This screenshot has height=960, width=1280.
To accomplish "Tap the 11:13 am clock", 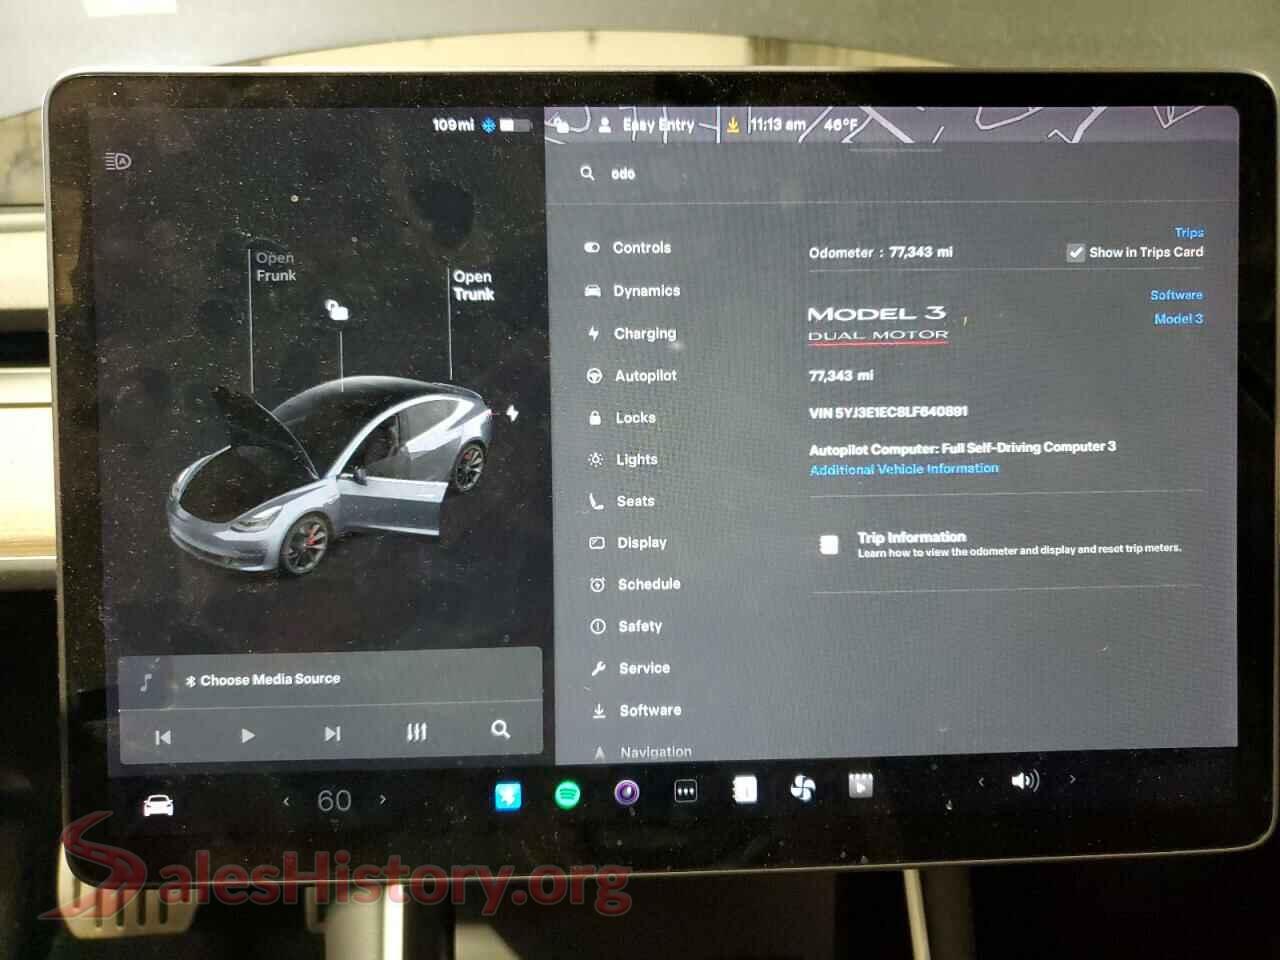I will pyautogui.click(x=777, y=125).
